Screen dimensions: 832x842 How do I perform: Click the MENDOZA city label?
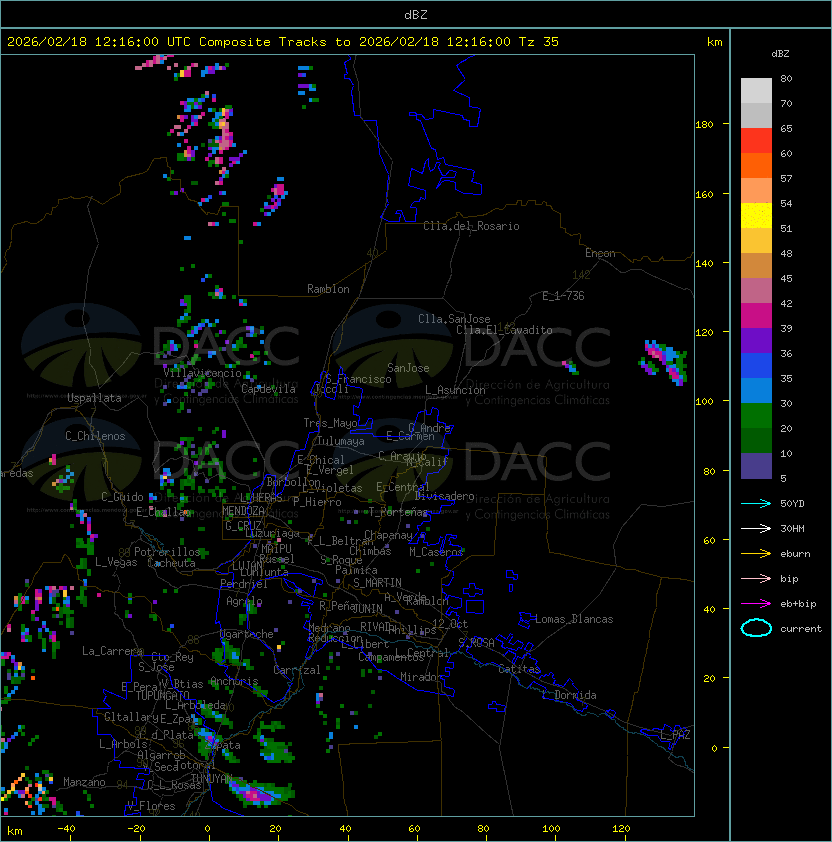(243, 511)
